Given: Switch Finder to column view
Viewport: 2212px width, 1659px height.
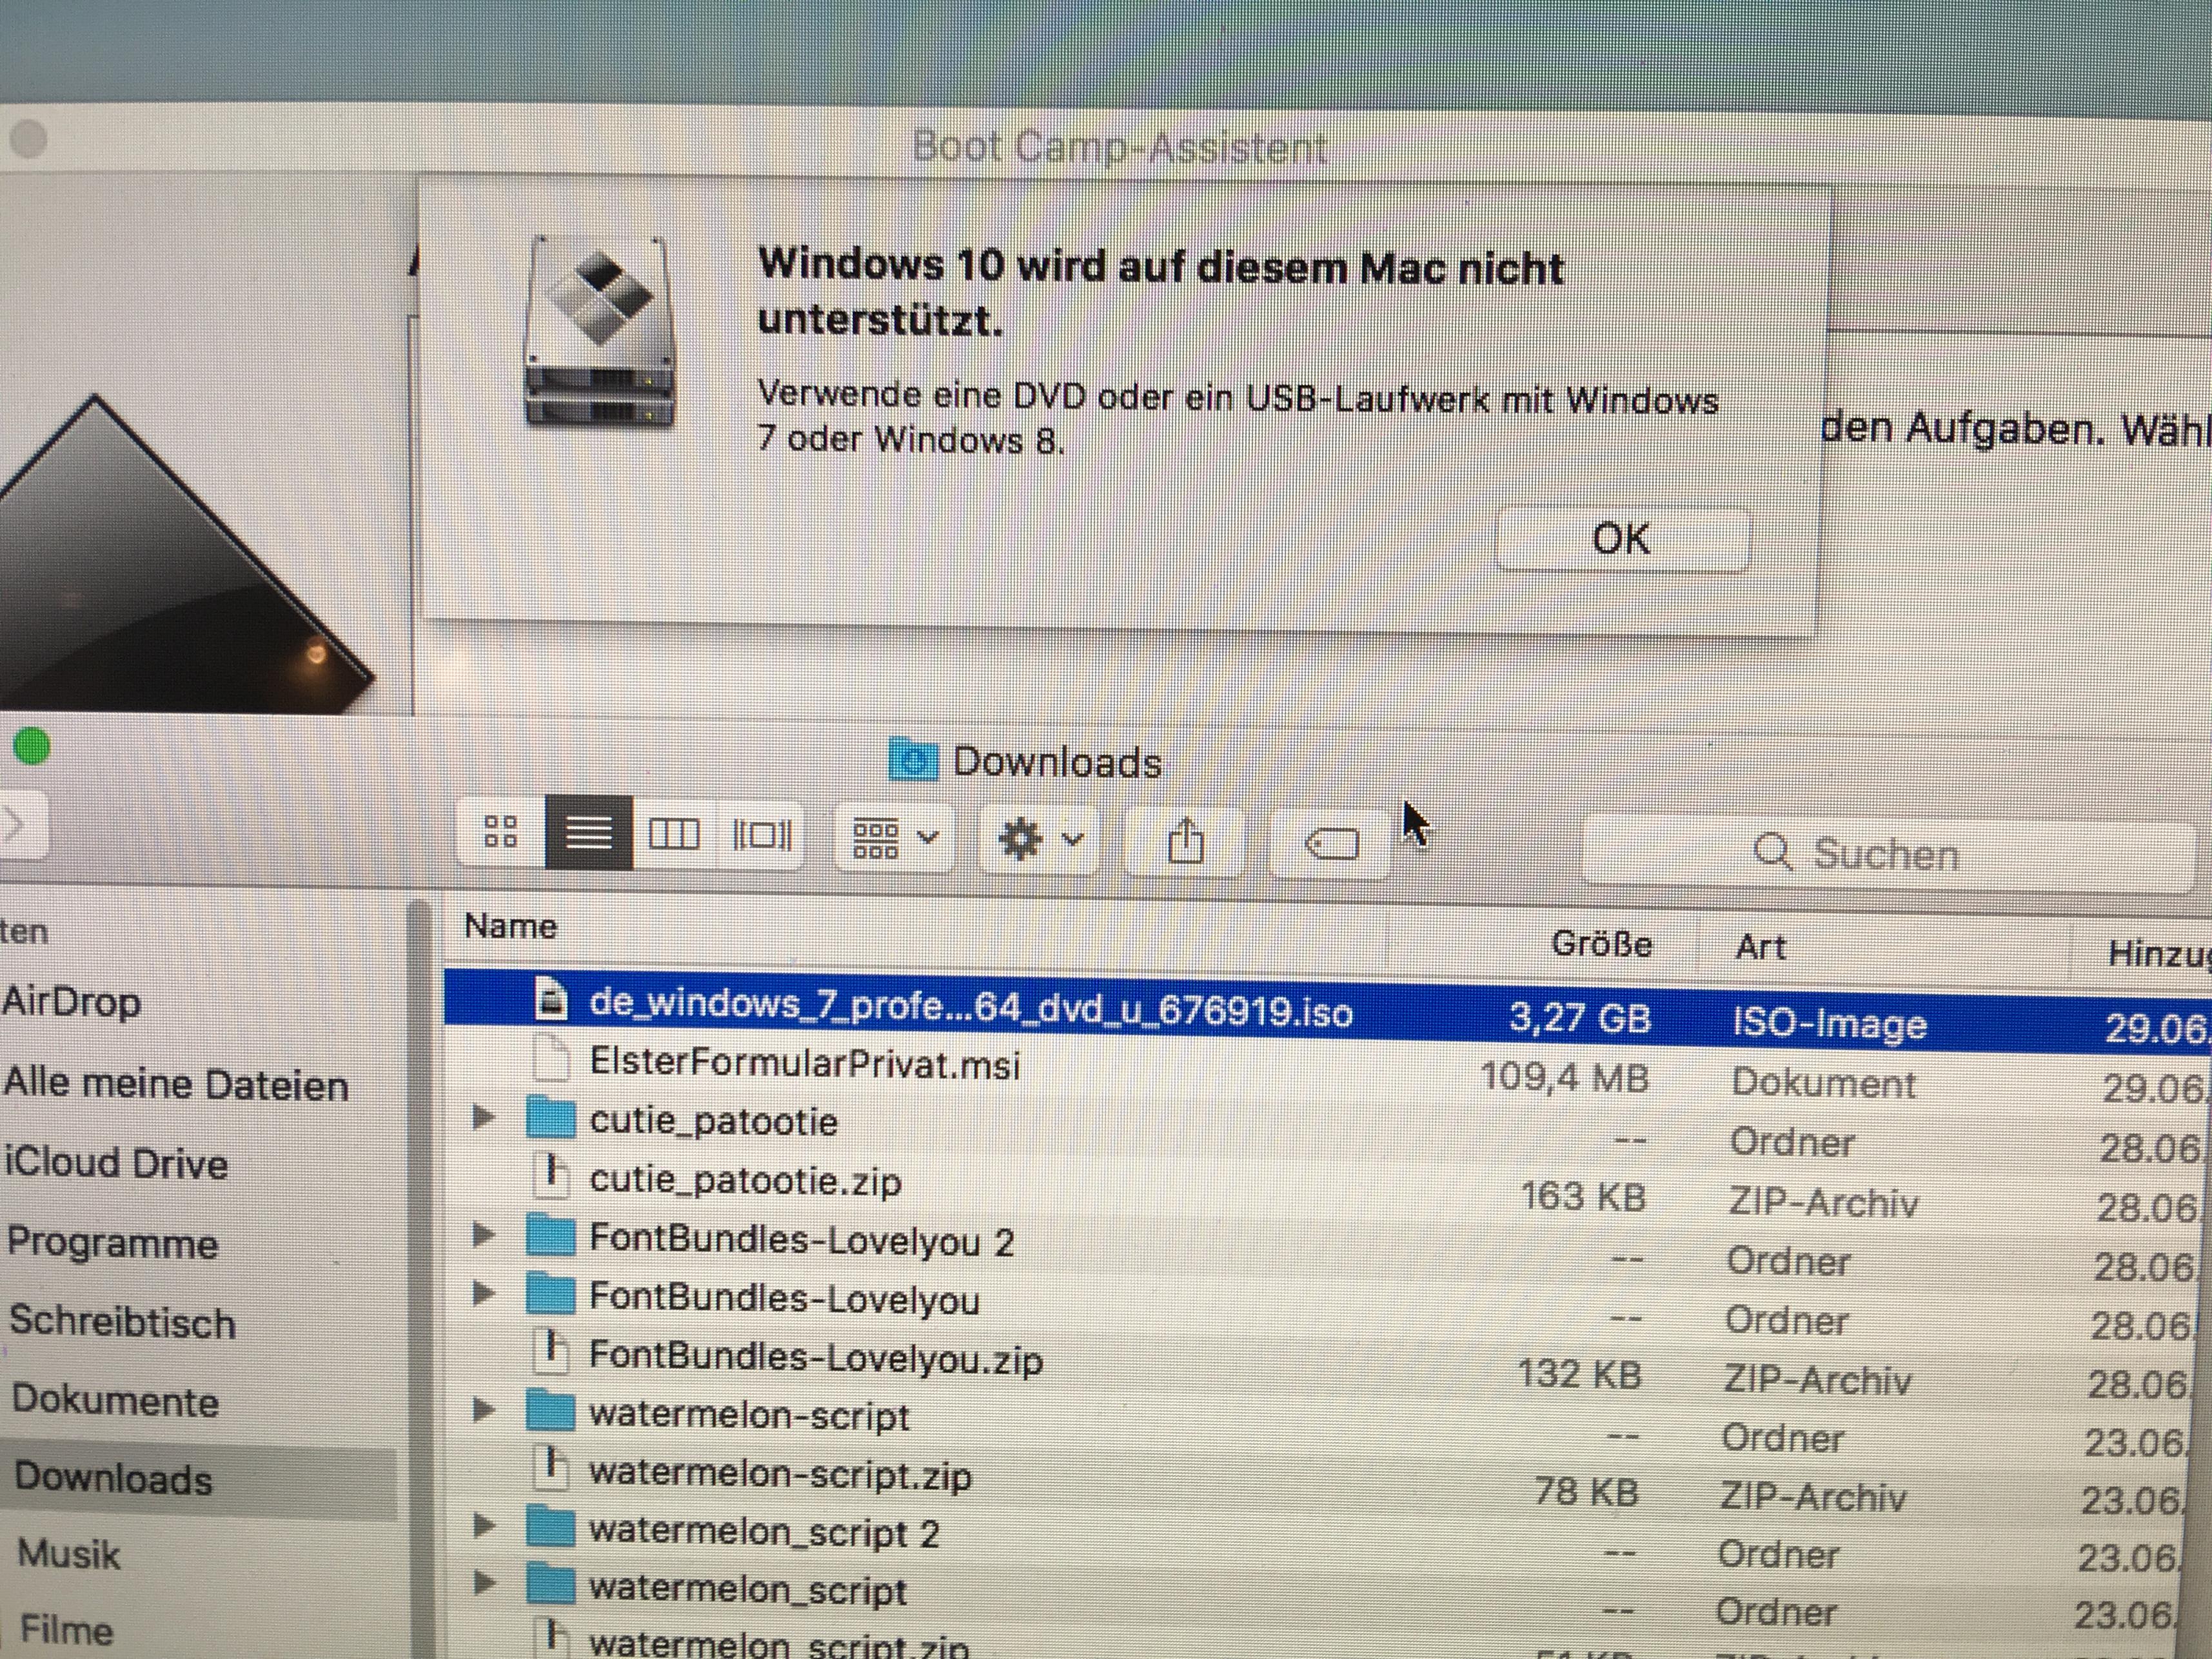Looking at the screenshot, I should 674,834.
